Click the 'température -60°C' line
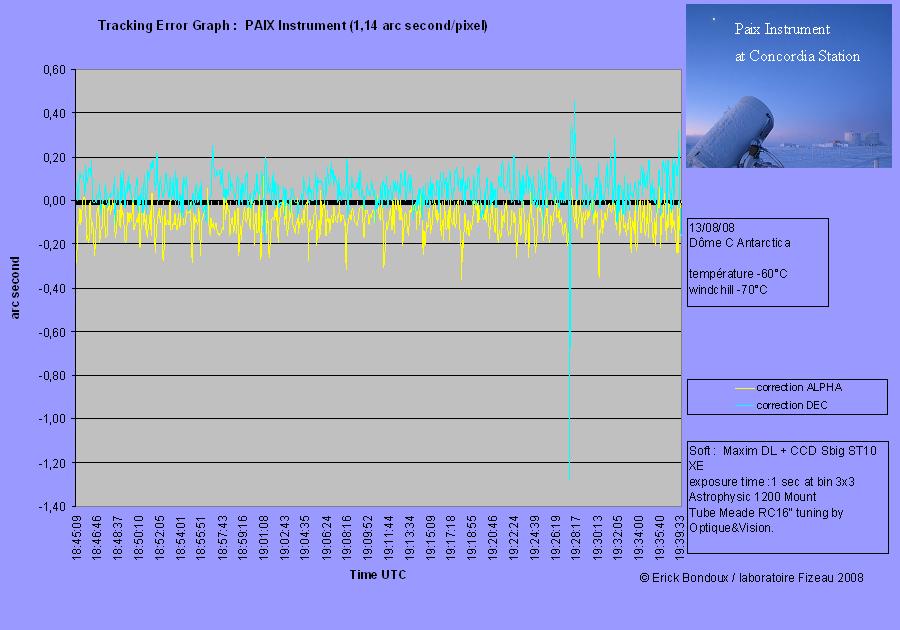This screenshot has width=900, height=630. [x=738, y=274]
